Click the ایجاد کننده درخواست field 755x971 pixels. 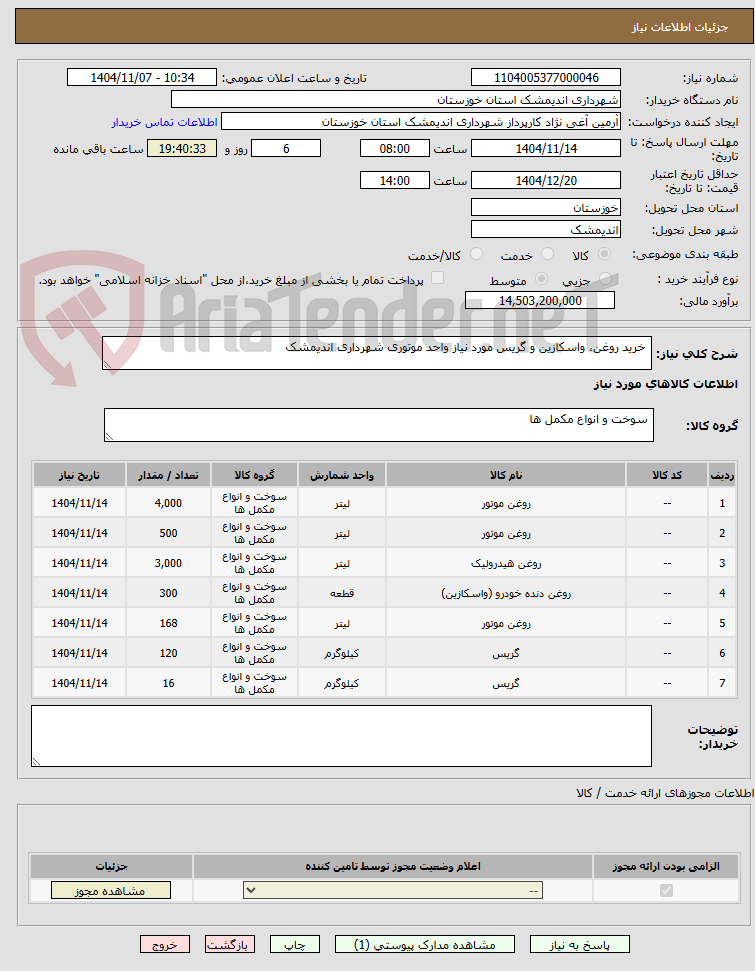pyautogui.click(x=421, y=121)
